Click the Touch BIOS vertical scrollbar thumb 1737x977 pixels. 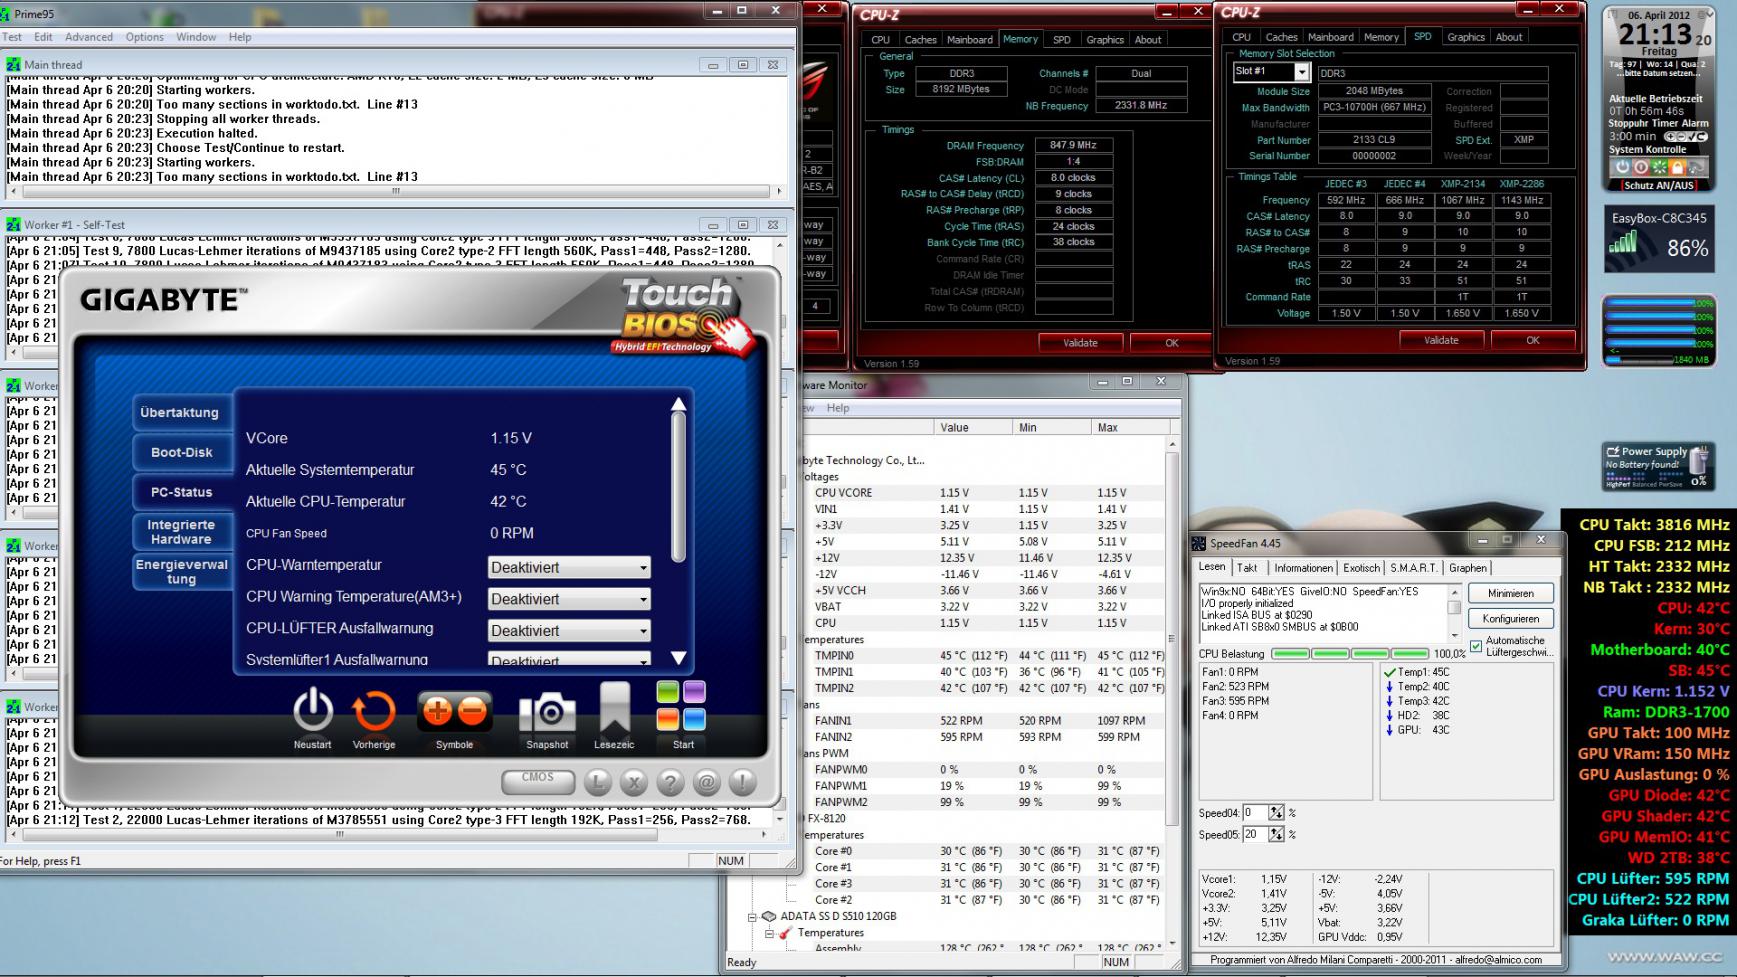(678, 487)
